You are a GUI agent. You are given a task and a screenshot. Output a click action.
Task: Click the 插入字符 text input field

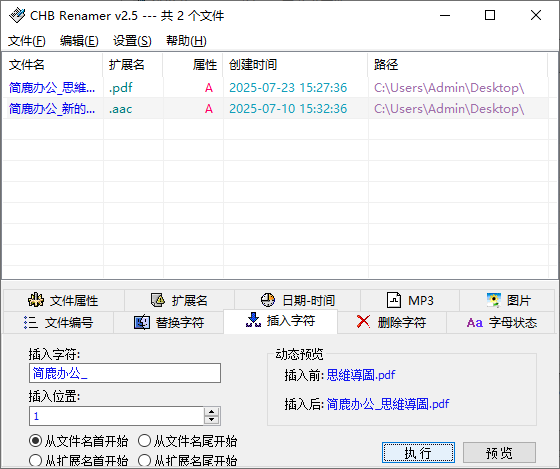pyautogui.click(x=125, y=373)
